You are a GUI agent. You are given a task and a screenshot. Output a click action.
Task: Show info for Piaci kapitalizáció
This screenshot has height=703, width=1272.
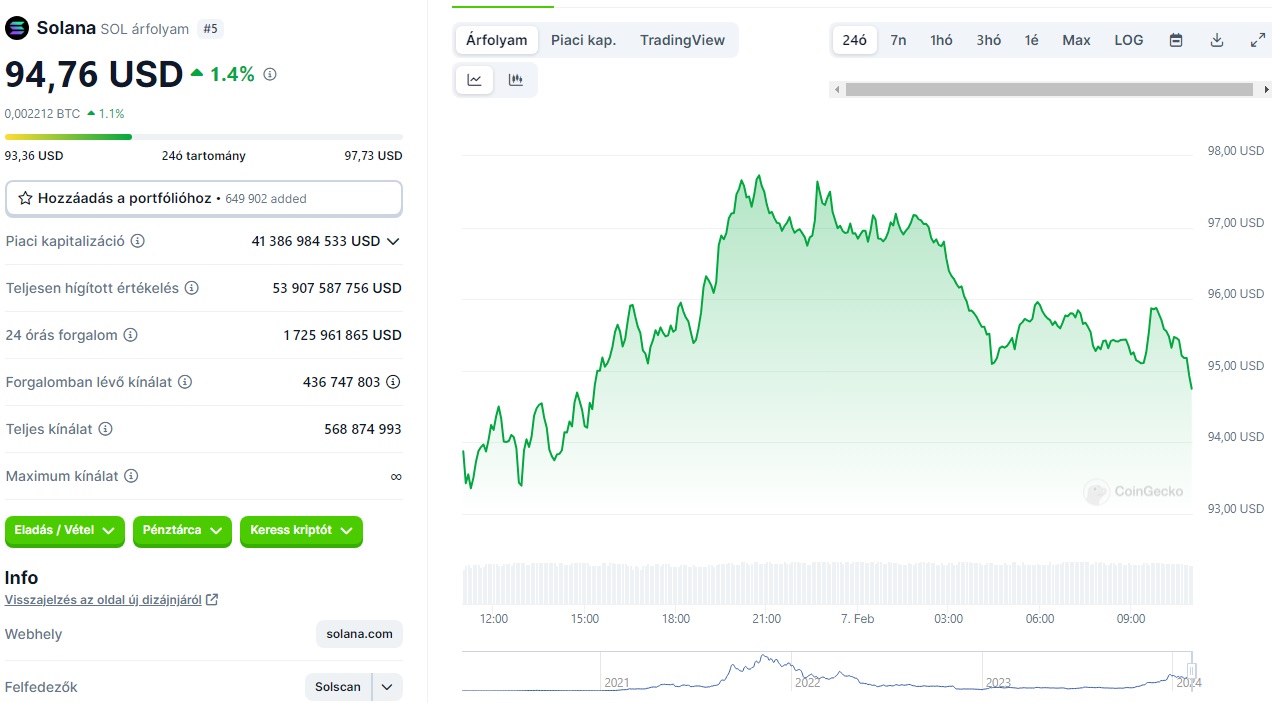(138, 241)
